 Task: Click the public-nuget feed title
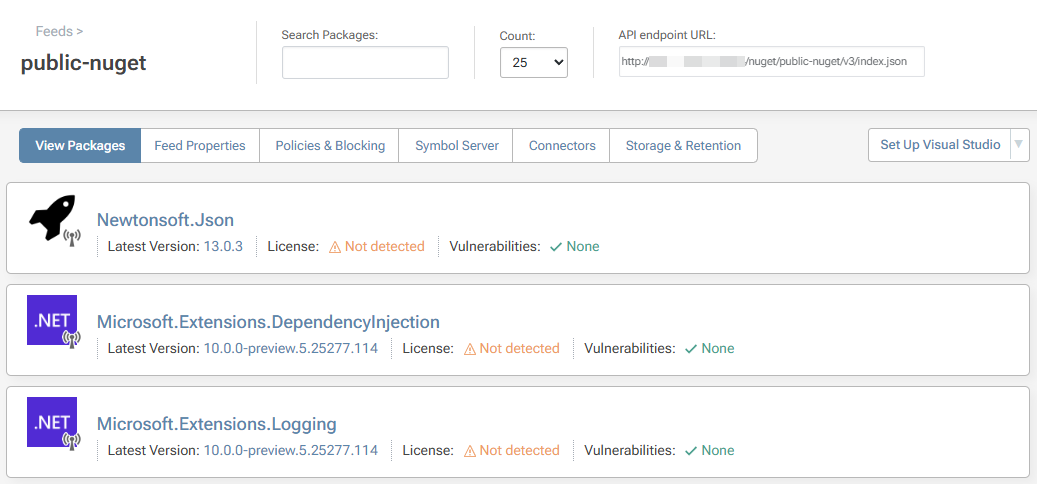(83, 63)
